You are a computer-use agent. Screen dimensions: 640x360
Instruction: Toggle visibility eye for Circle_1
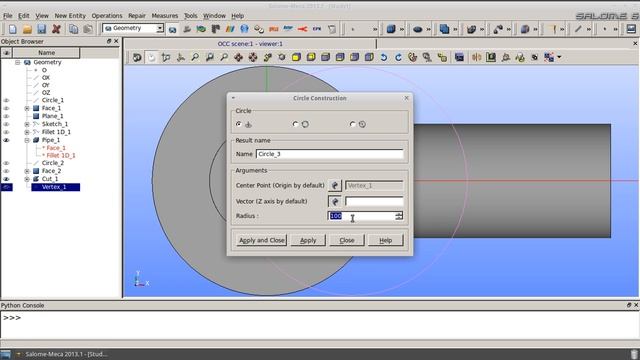[6, 100]
